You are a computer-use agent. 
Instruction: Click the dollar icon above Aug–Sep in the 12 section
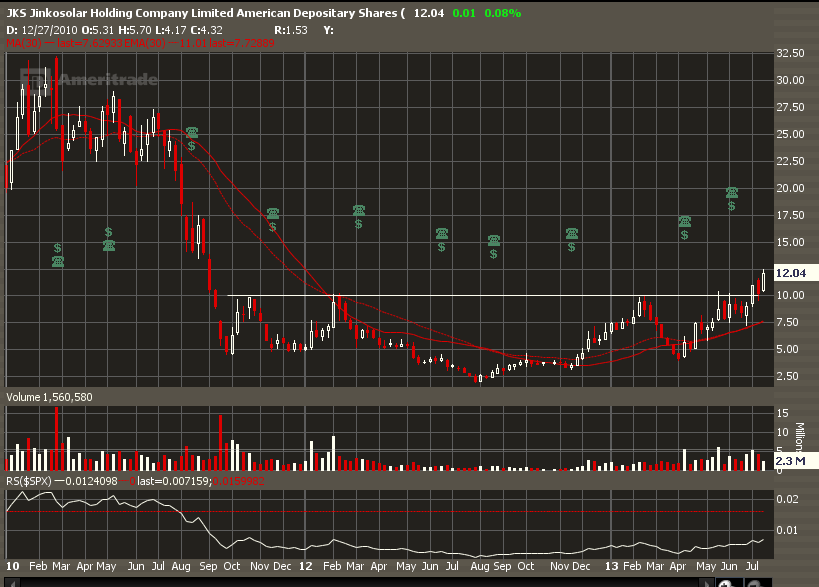494,254
